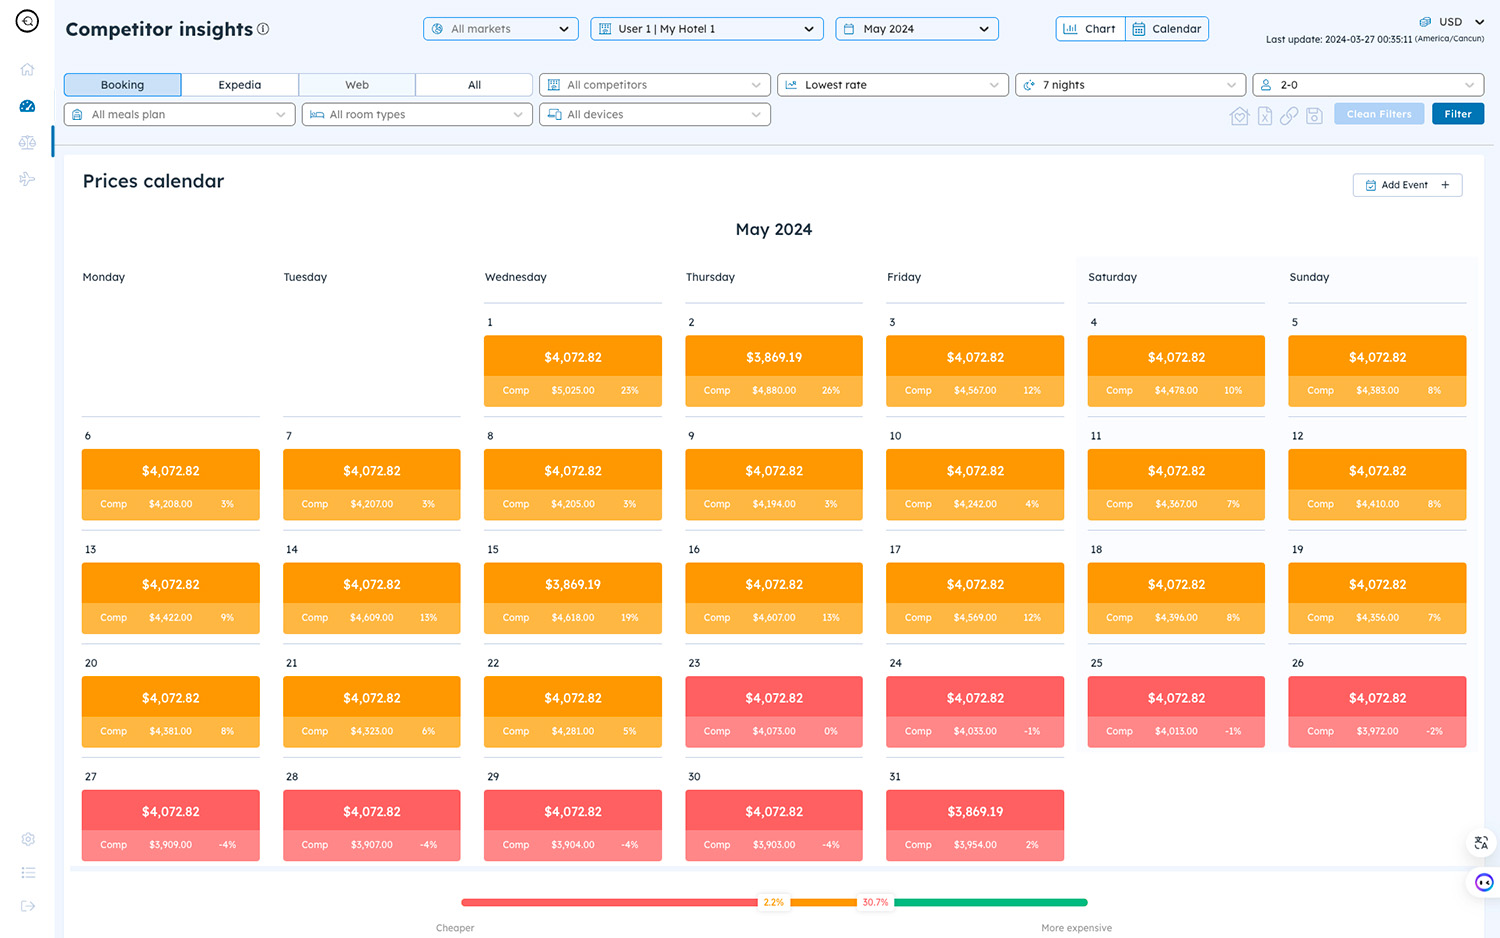
Task: Switch to the Web channel tab
Action: [x=357, y=85]
